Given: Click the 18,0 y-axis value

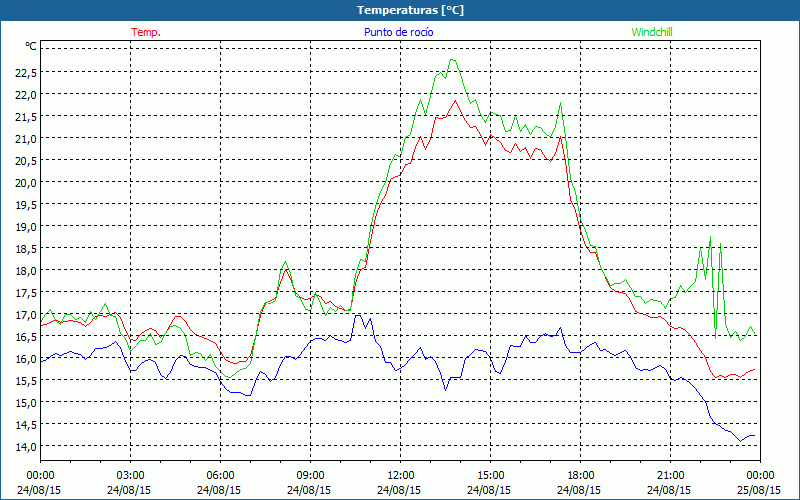Looking at the screenshot, I should click(26, 270).
